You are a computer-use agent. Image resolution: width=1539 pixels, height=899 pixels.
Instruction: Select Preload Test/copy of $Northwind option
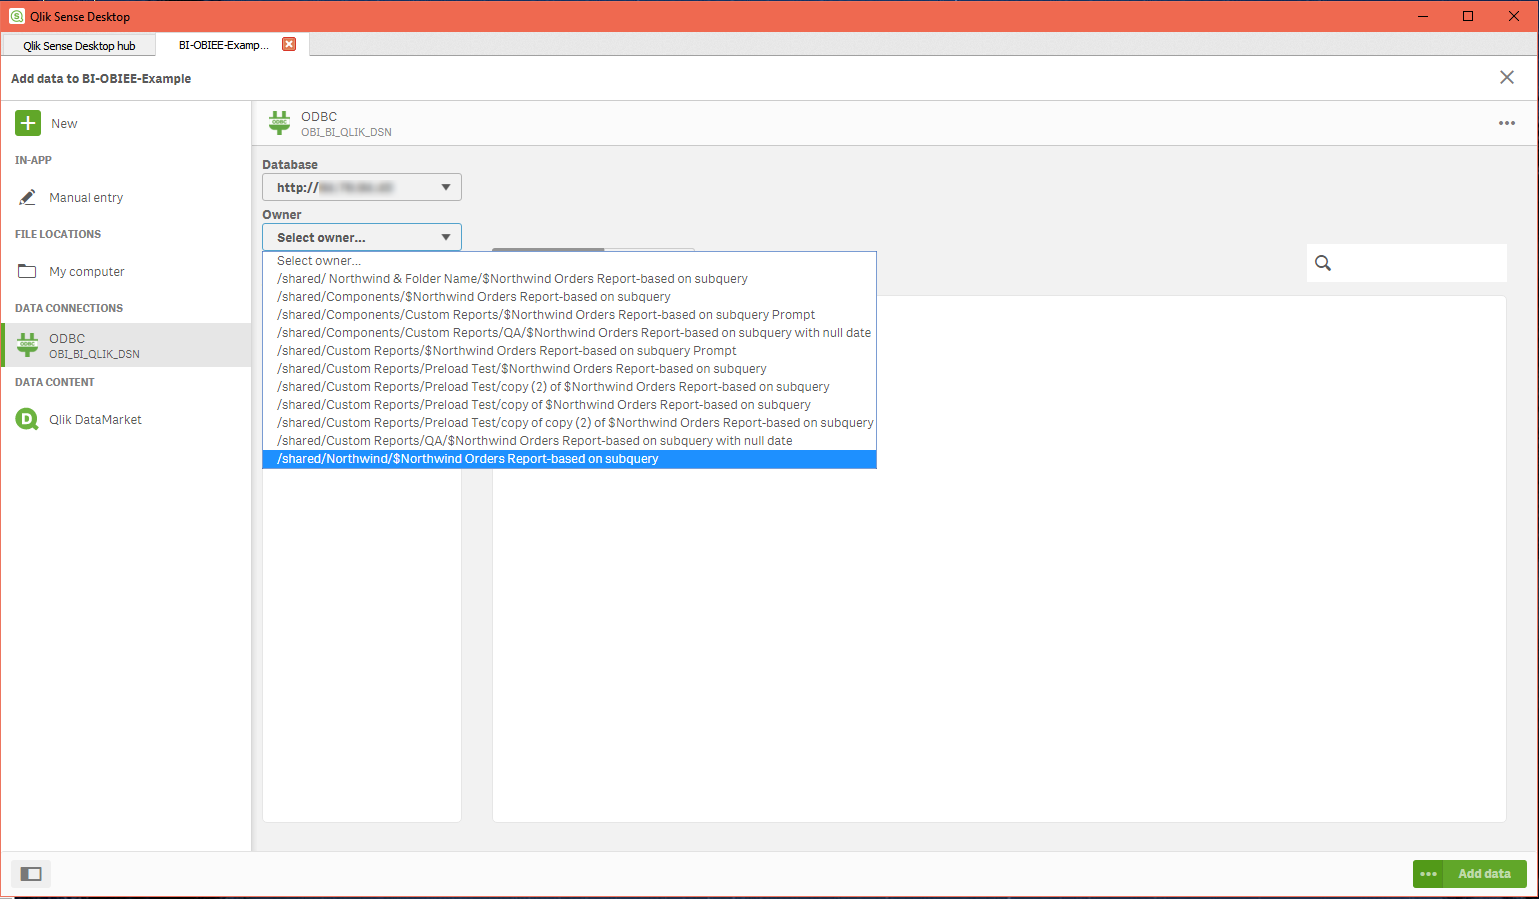pos(569,405)
